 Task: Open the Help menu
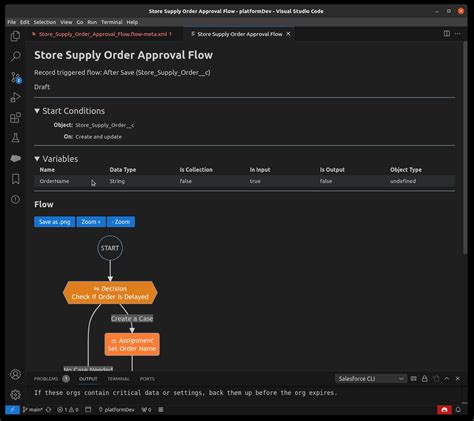click(132, 22)
